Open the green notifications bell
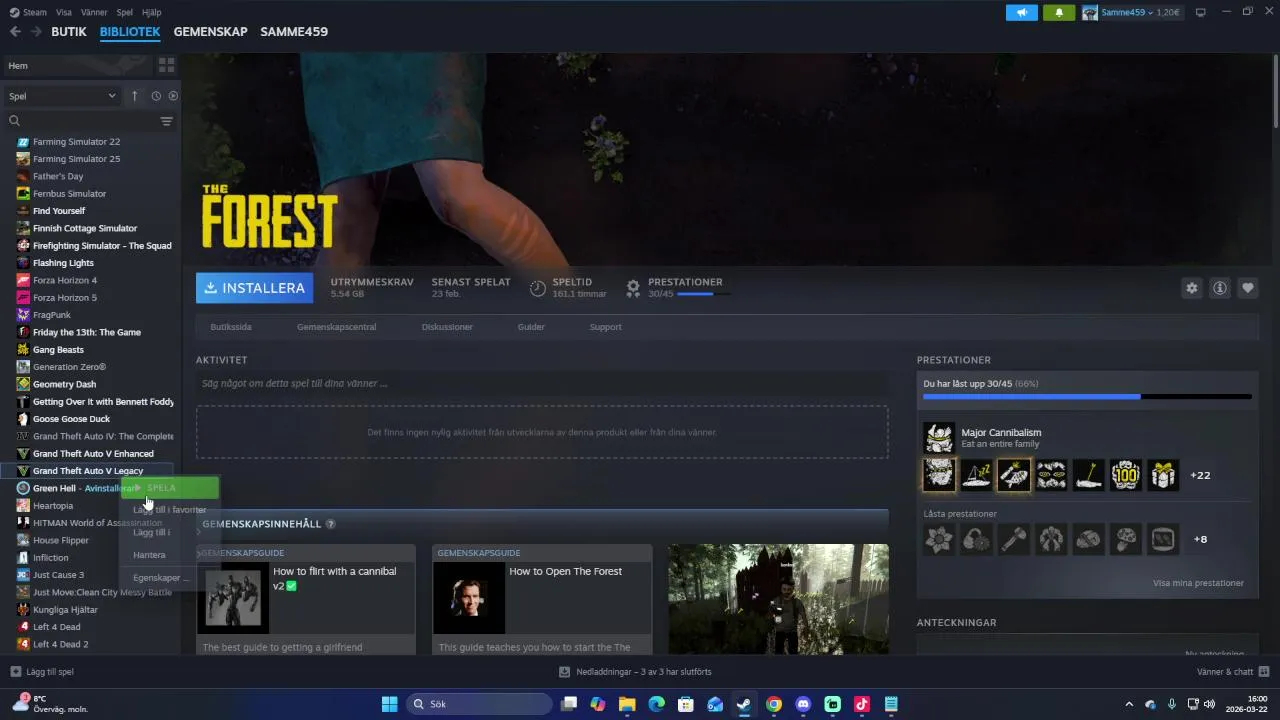 point(1059,12)
